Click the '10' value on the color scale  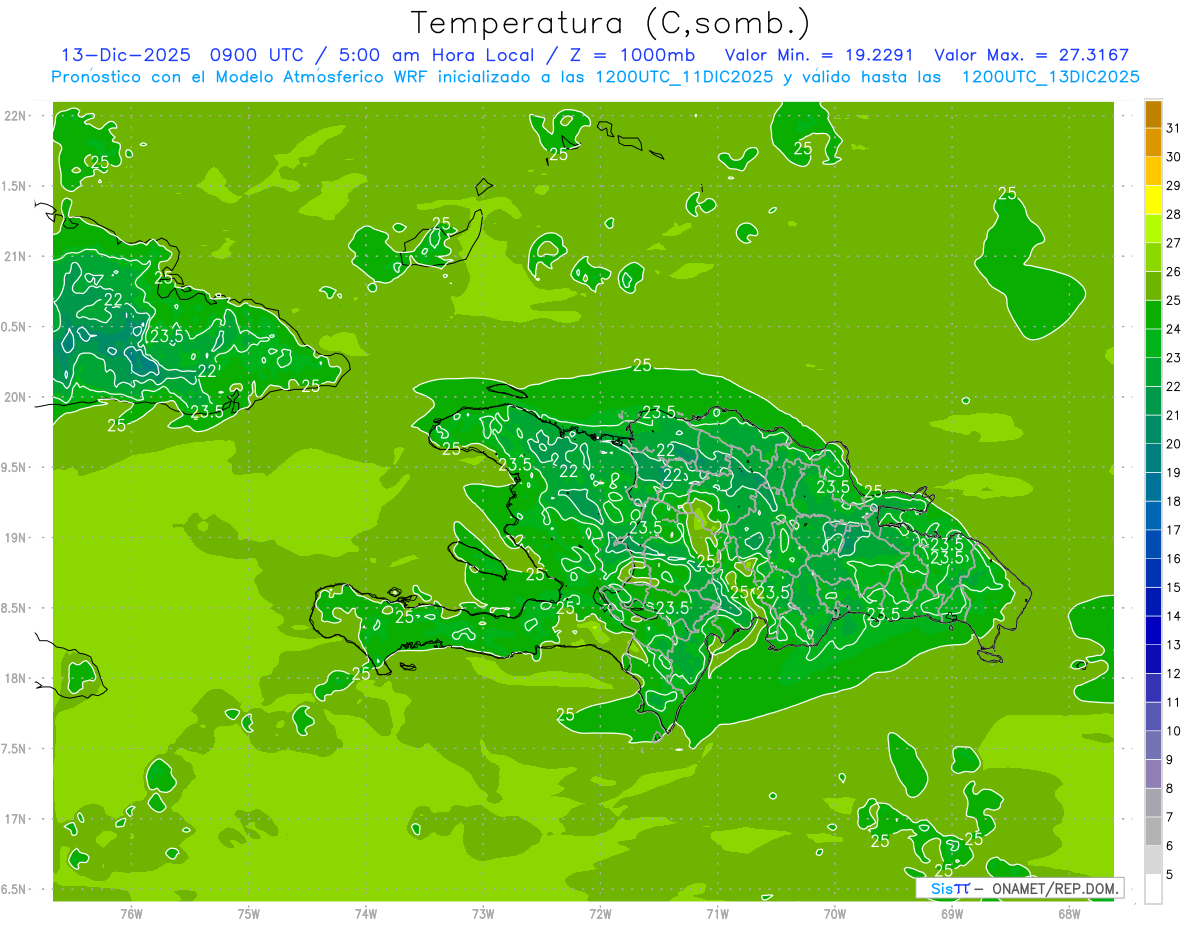[x=1174, y=731]
